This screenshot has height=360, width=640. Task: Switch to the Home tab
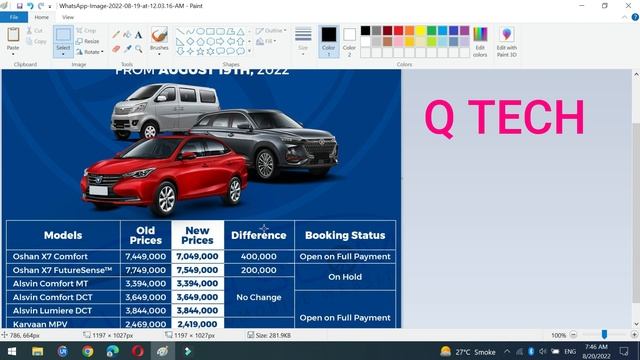[x=42, y=17]
